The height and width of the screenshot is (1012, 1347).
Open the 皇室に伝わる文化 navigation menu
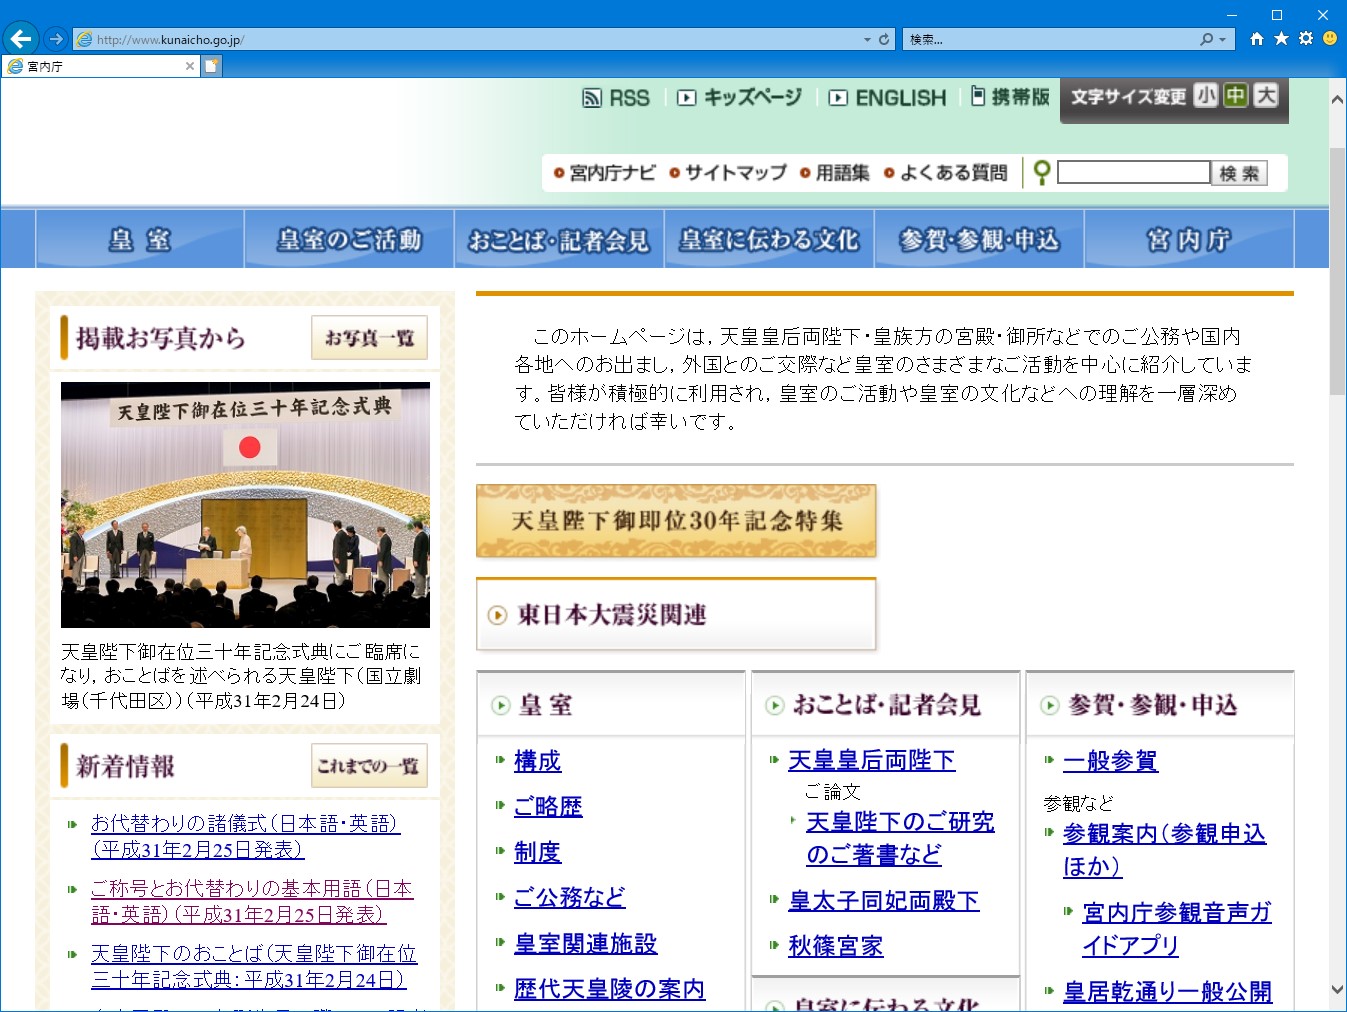(769, 240)
